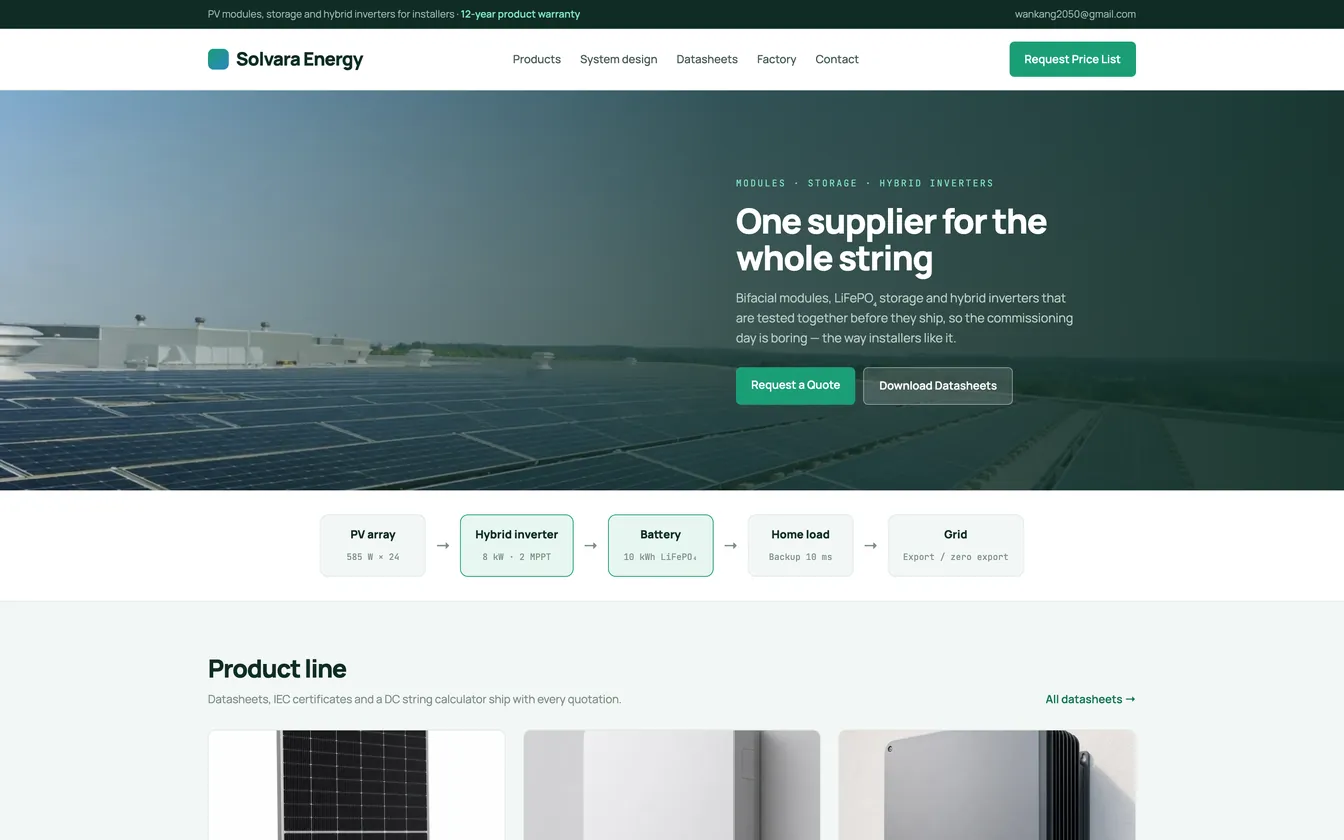Select the Hybrid inverter flow card
Screen dimensions: 1344x840
coord(517,545)
